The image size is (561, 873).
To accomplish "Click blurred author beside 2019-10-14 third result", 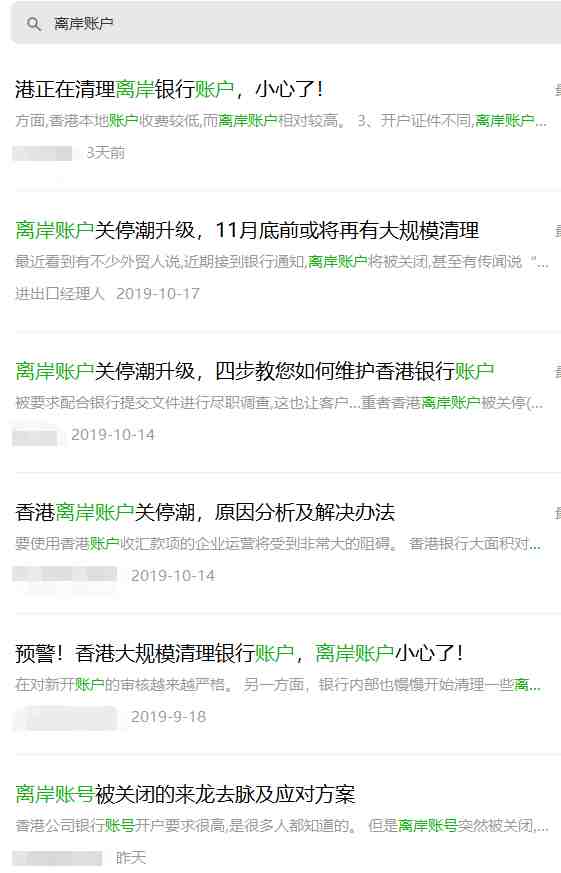I will (x=36, y=435).
